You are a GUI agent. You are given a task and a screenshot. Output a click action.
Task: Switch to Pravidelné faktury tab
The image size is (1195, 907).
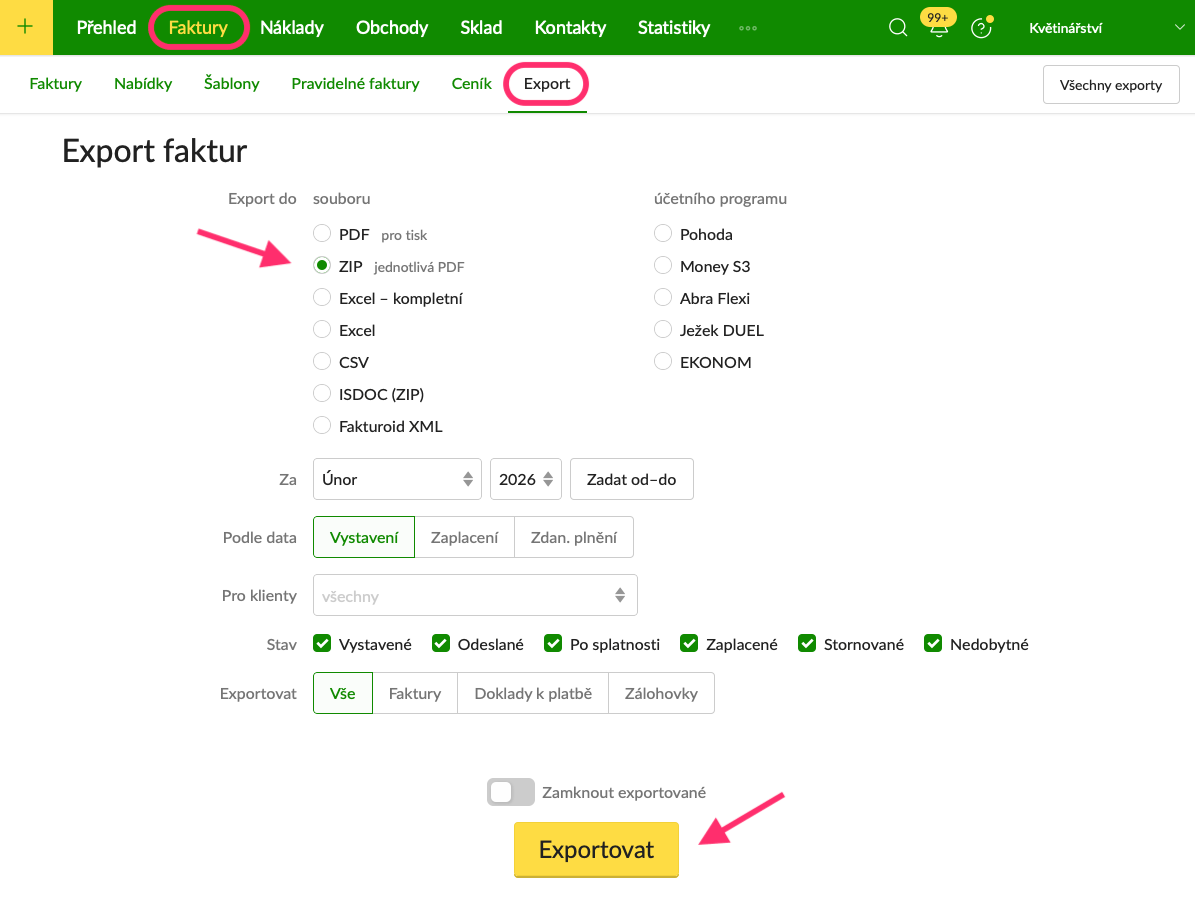point(355,84)
